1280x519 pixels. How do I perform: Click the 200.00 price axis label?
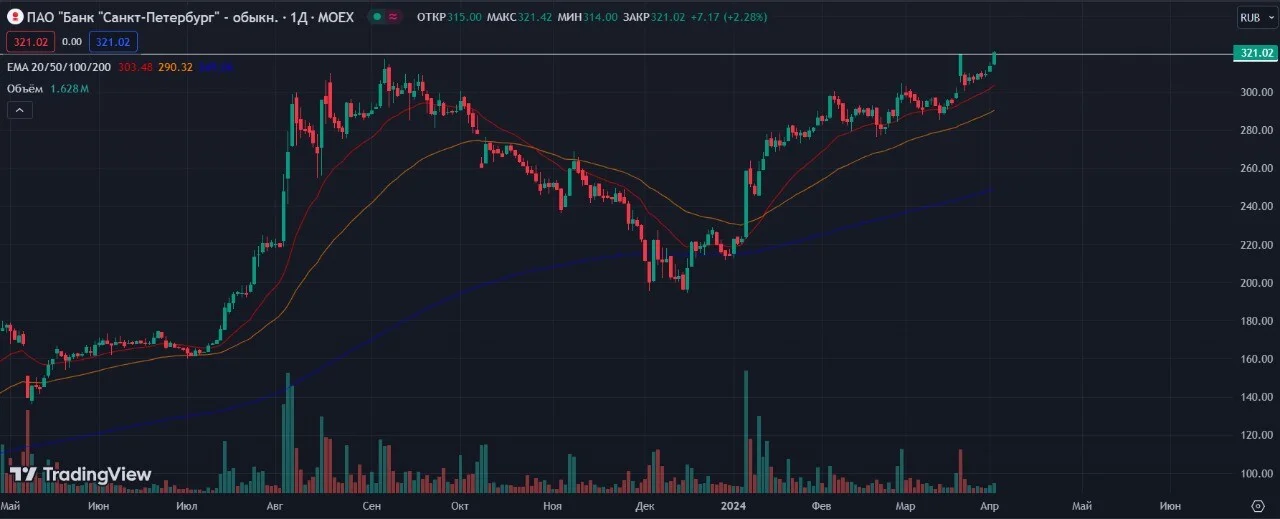tap(1256, 283)
